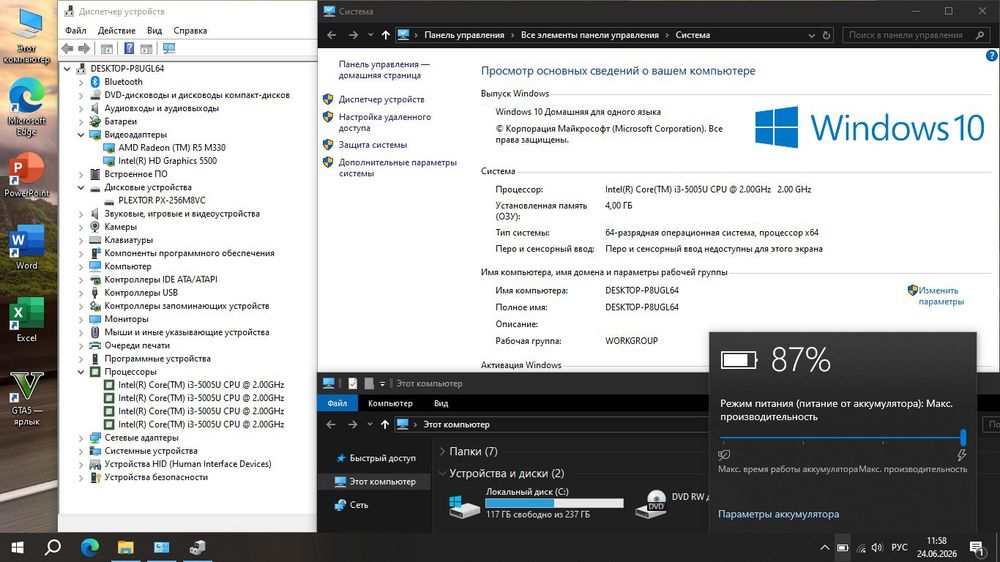Select 'PLEXTOR PX-256M8VC' disk device
This screenshot has height=562, width=1000.
(x=161, y=200)
